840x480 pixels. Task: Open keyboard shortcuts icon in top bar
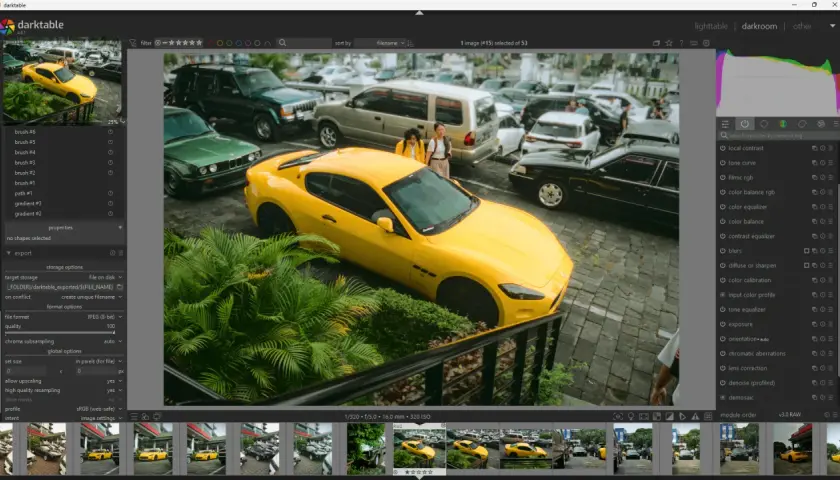tap(694, 43)
